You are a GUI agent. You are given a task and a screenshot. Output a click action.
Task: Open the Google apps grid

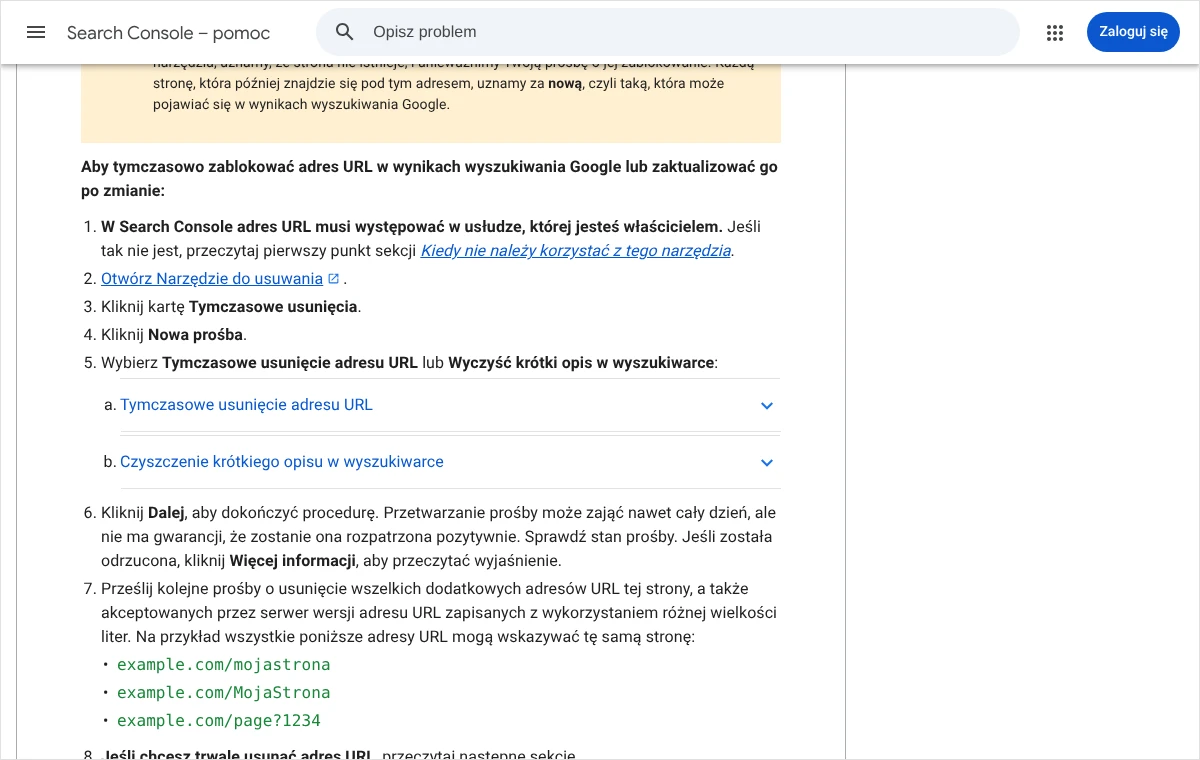[1055, 32]
